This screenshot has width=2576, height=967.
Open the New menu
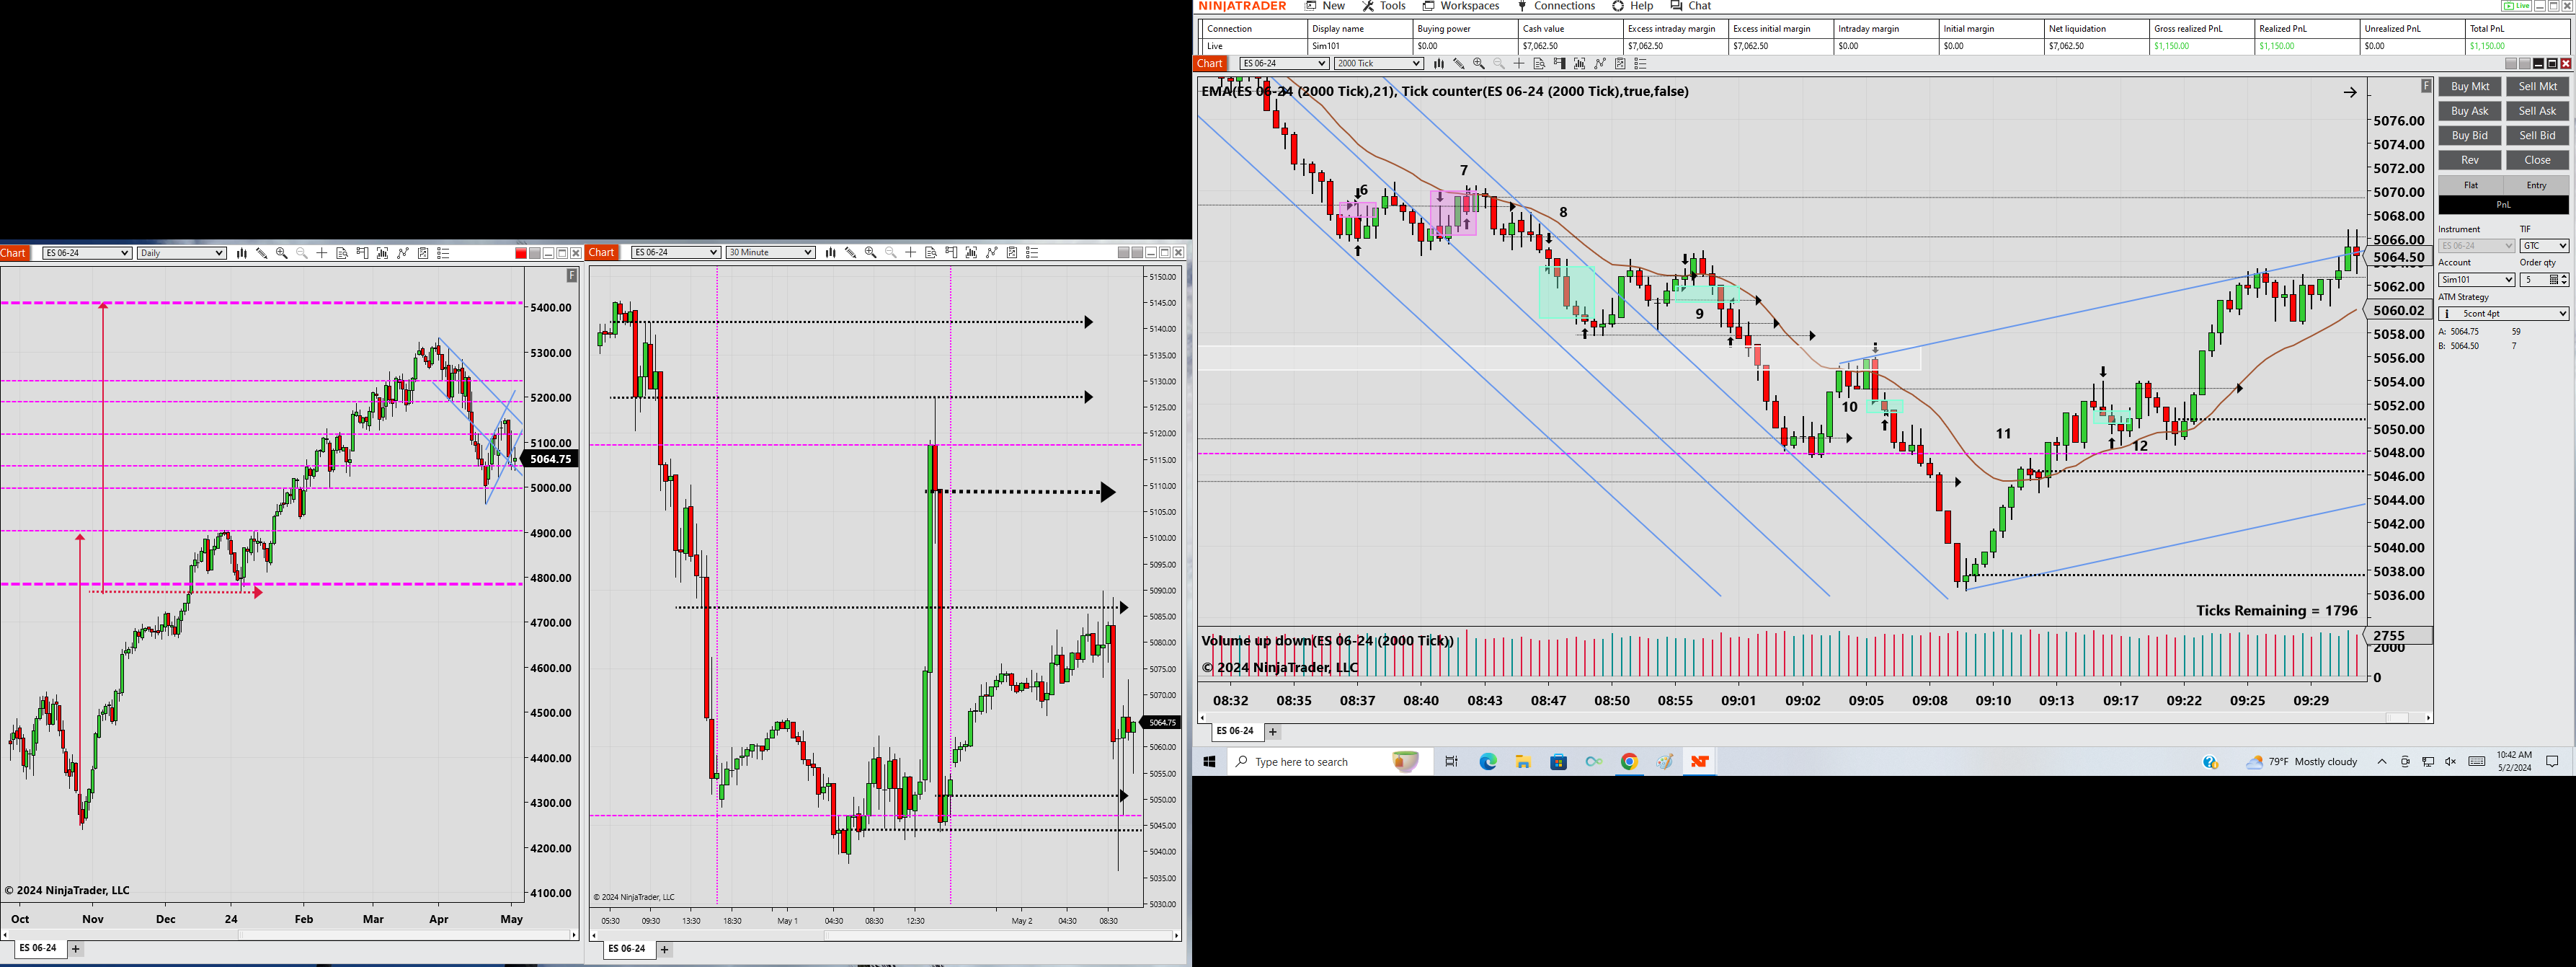[x=1325, y=6]
